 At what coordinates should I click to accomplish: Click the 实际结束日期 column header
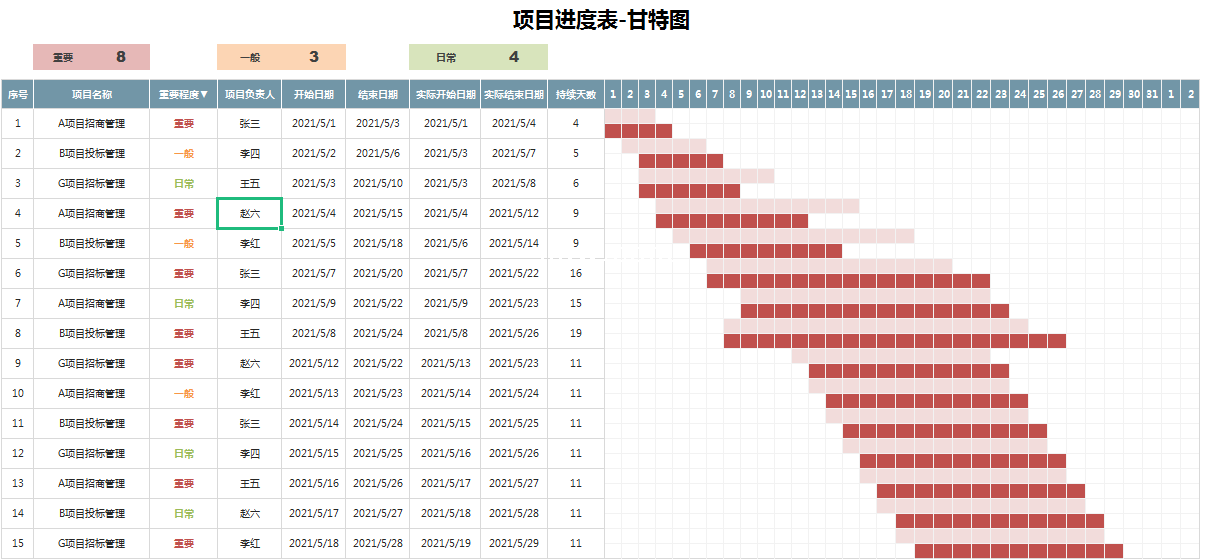(x=514, y=95)
